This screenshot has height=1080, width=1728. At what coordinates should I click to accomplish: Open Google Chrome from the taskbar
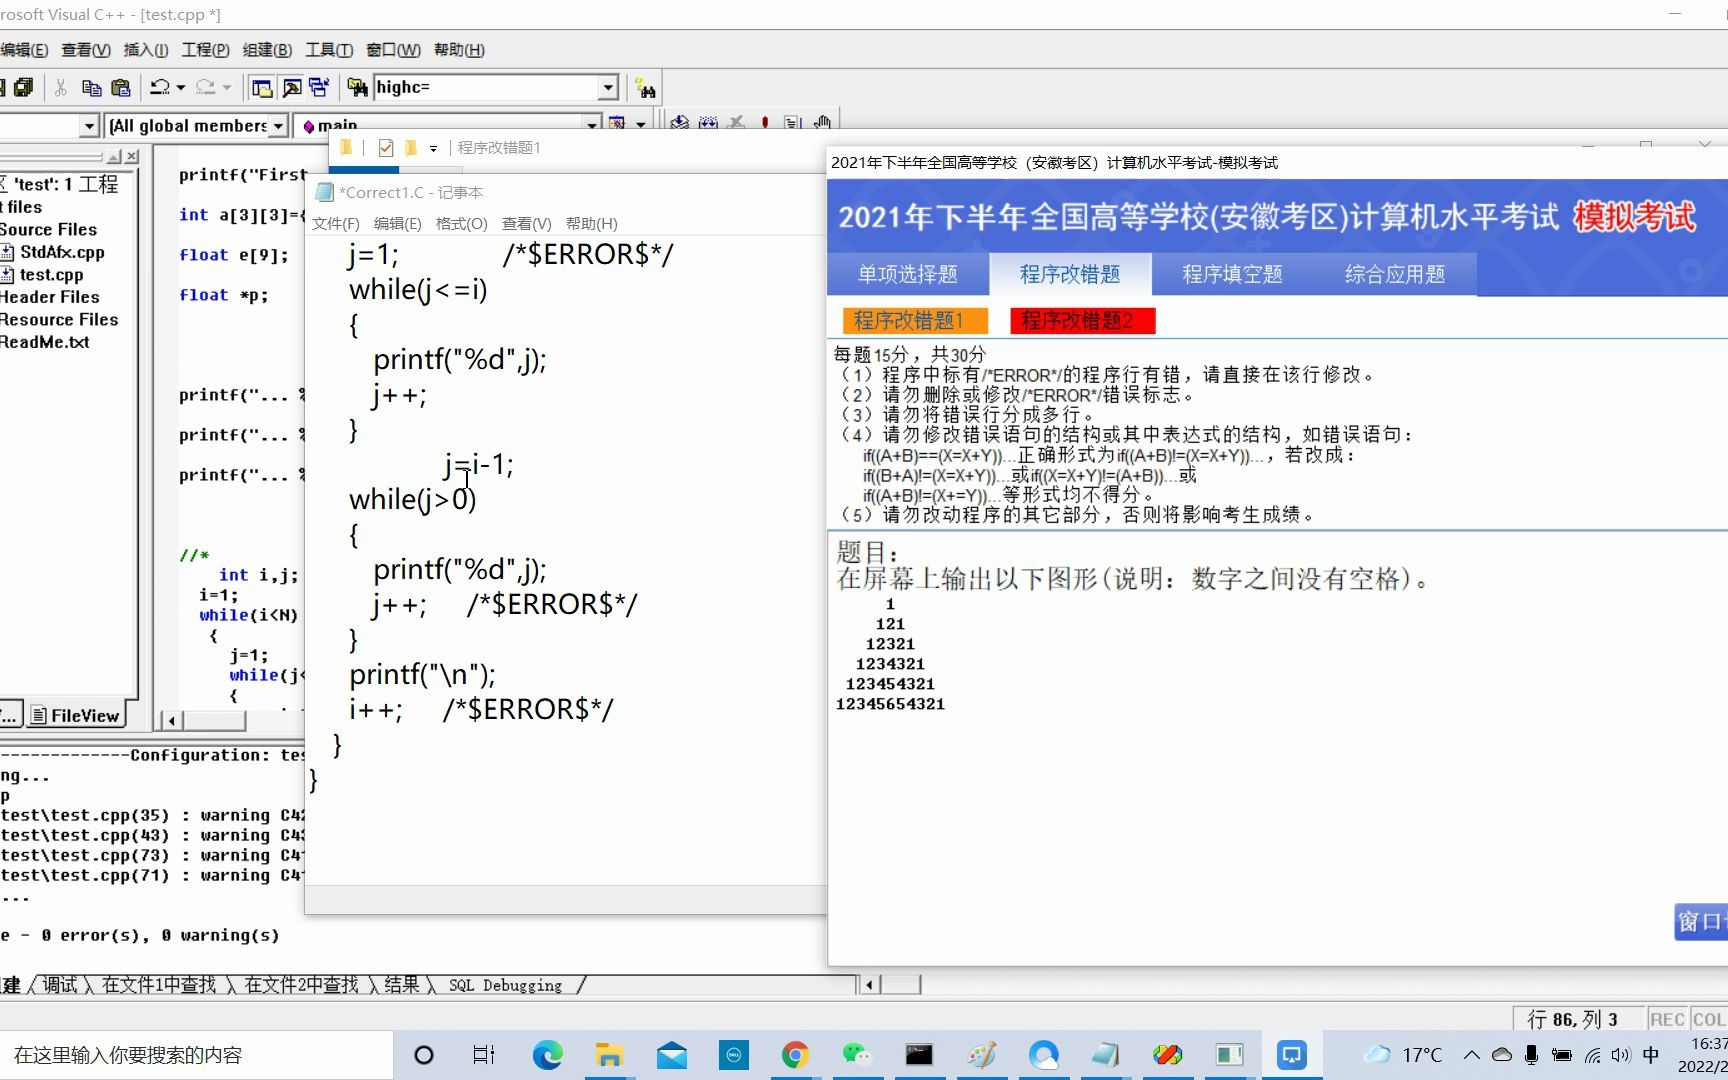click(795, 1054)
